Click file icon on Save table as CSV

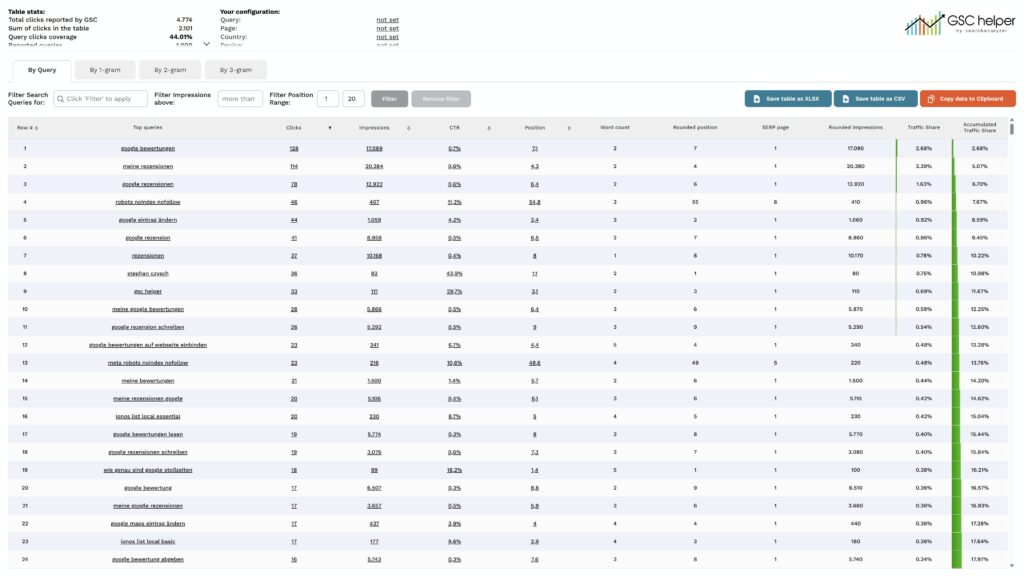(846, 99)
